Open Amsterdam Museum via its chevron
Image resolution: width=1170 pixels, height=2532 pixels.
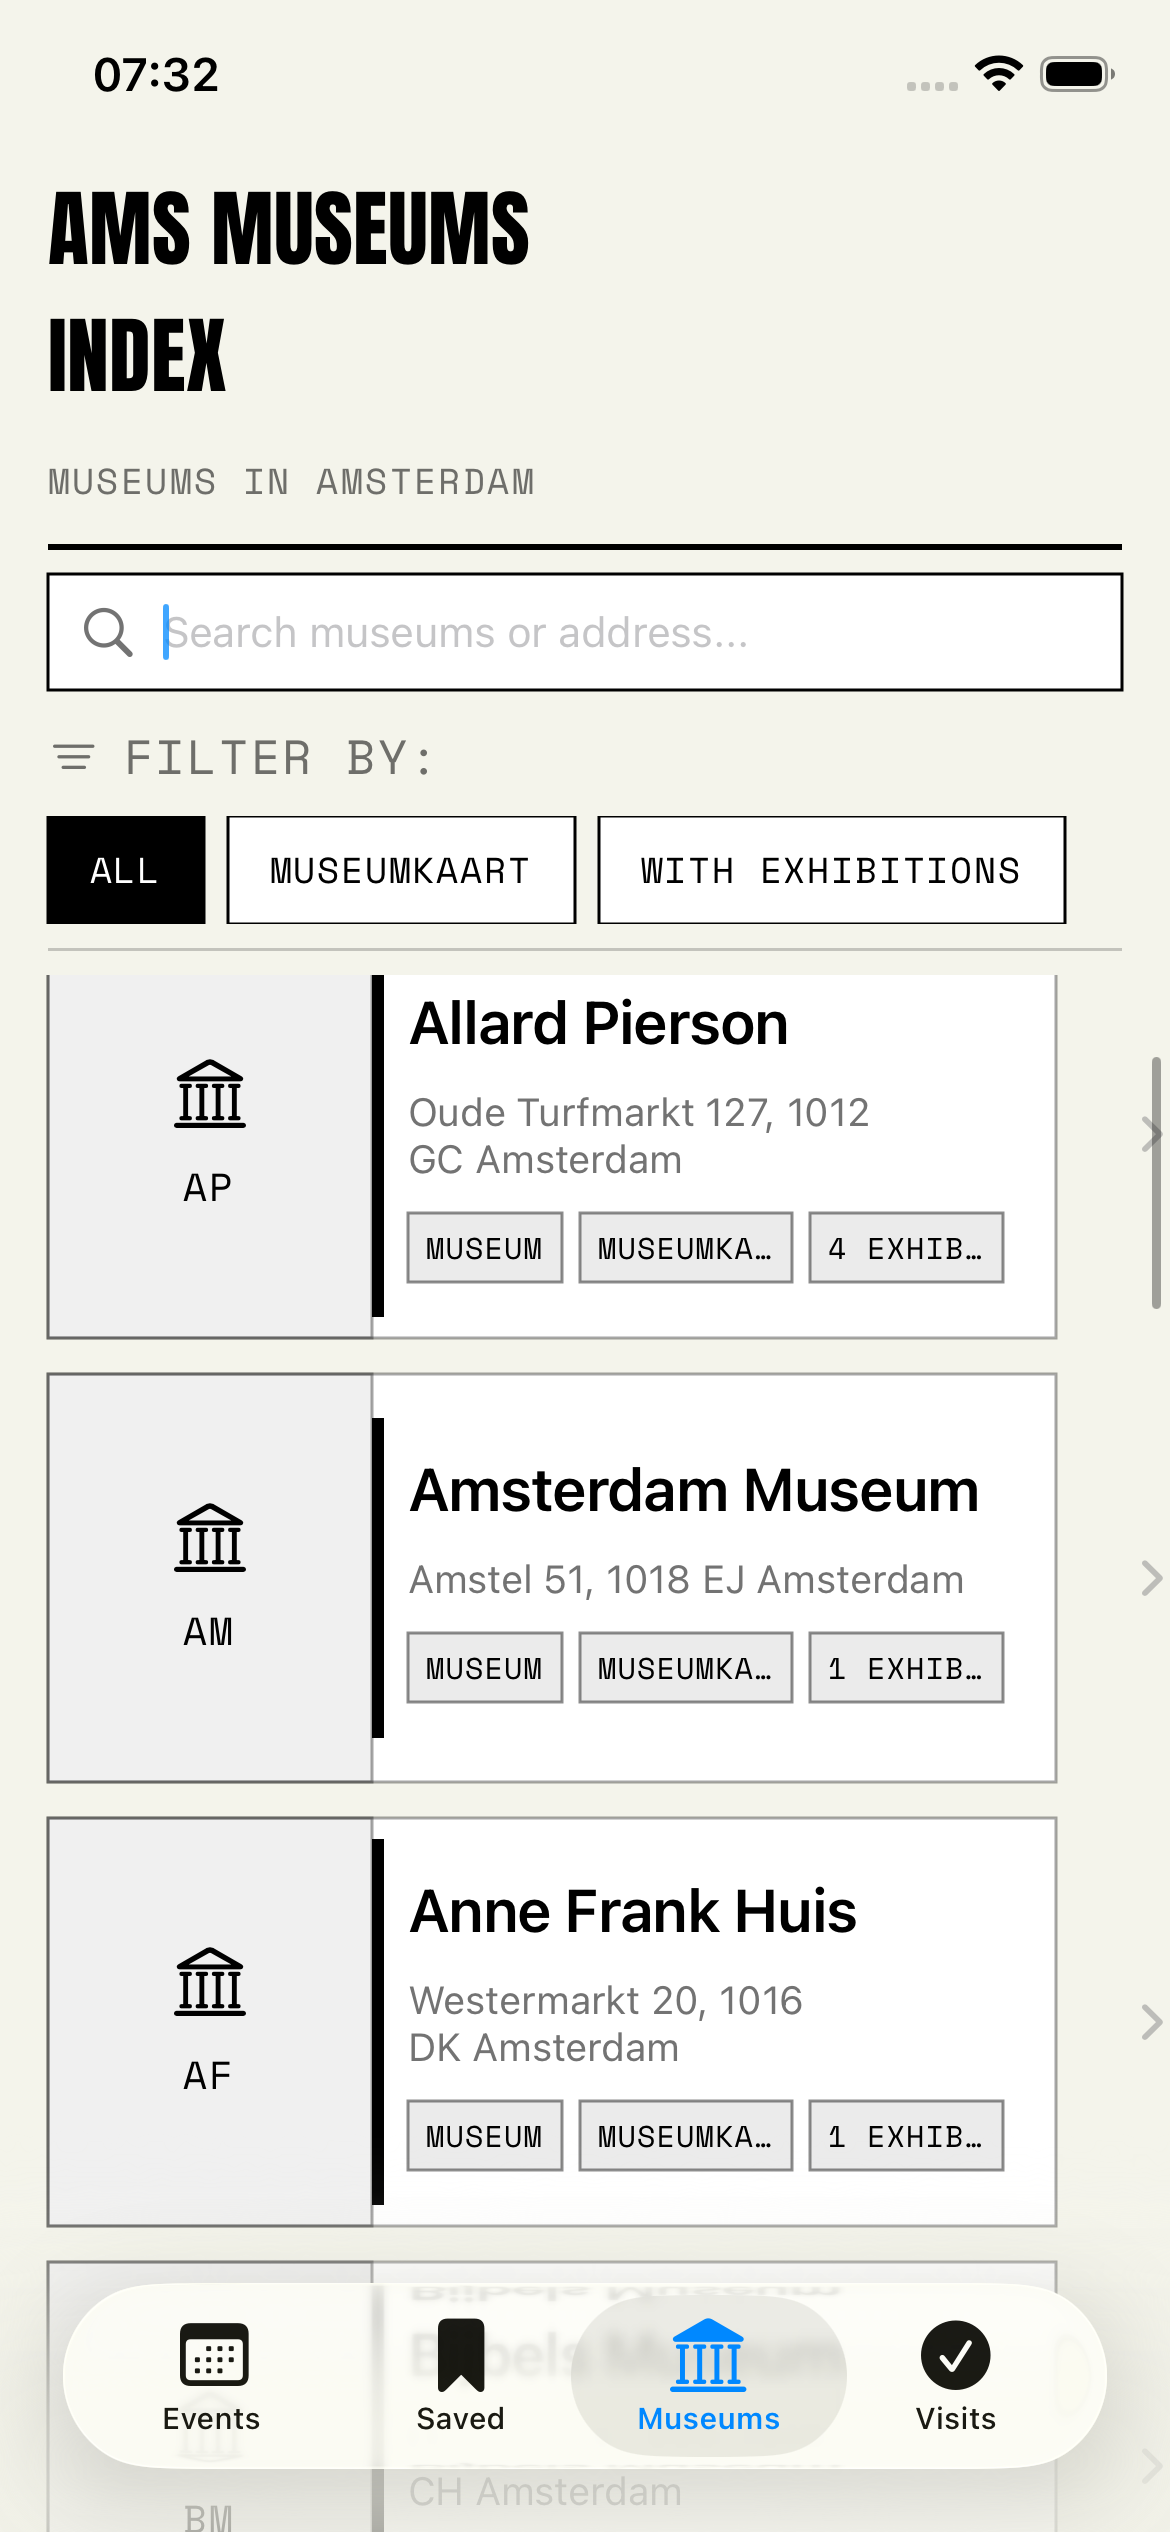(1151, 1578)
